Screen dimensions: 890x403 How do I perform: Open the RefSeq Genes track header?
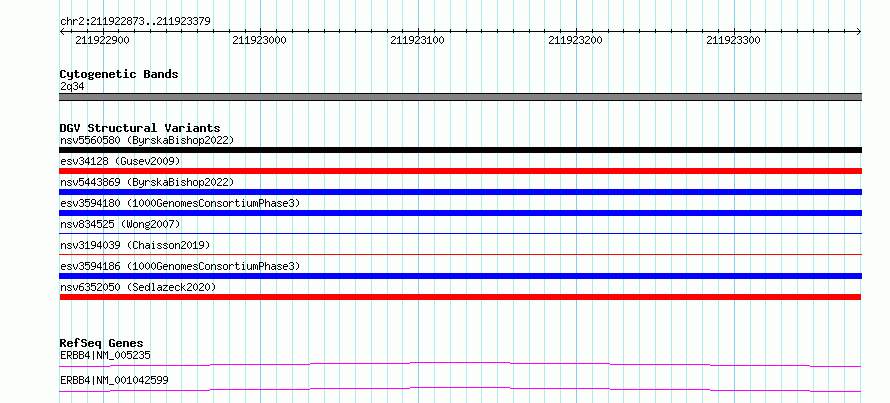[102, 343]
